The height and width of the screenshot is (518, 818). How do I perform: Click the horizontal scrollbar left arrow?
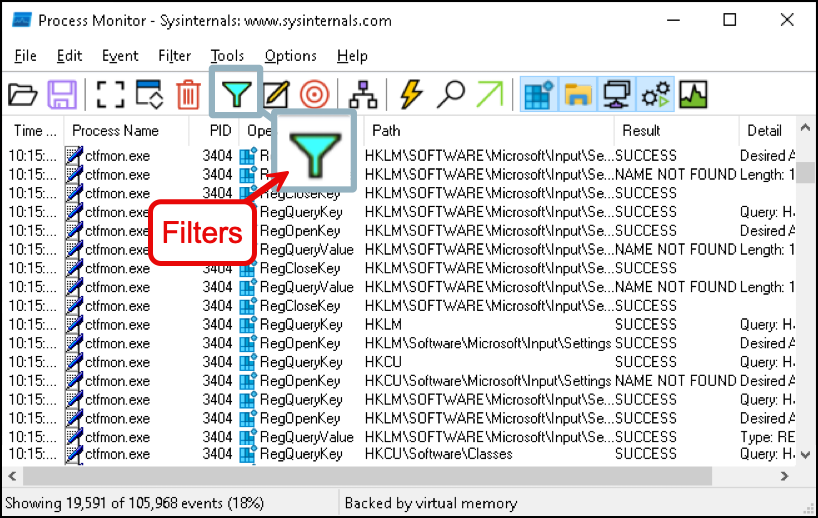pos(13,476)
